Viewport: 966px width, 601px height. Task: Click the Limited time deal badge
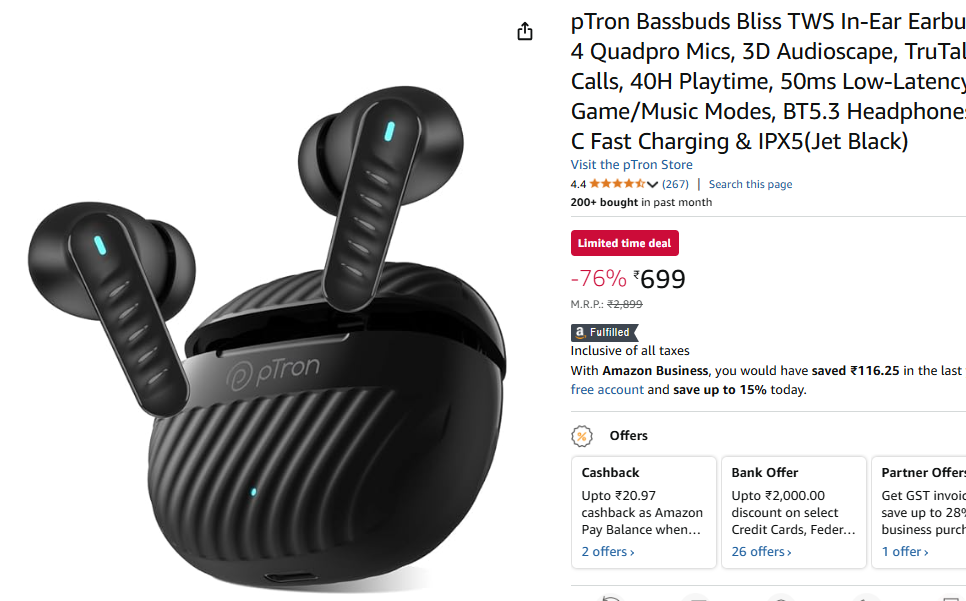[x=624, y=243]
